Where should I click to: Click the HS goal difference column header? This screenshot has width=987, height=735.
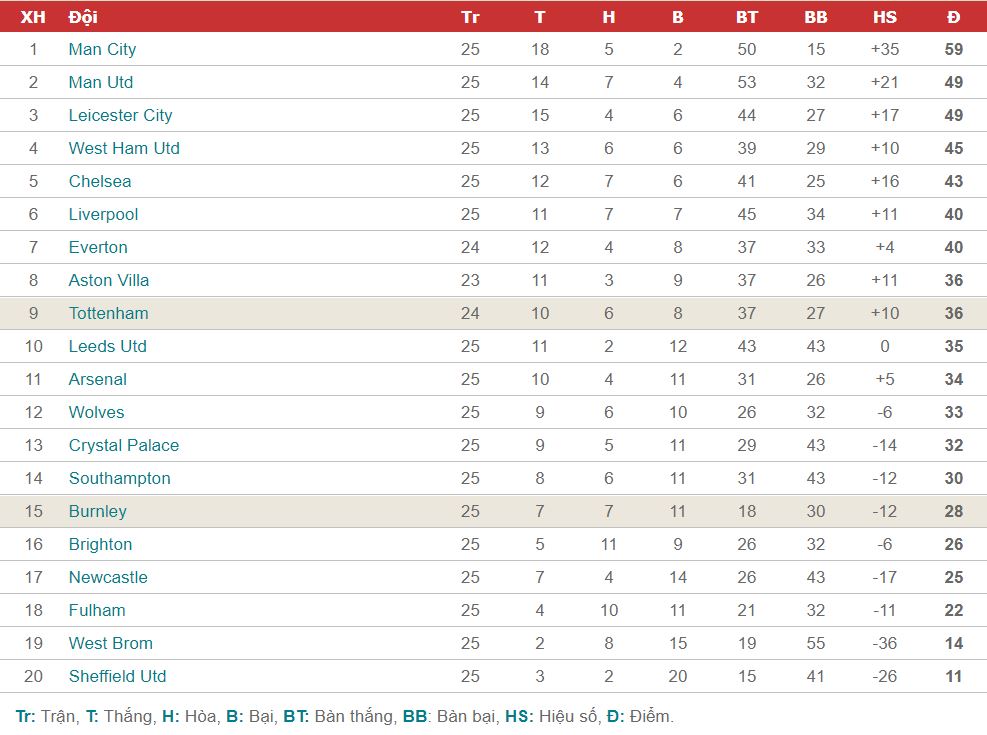(x=884, y=17)
